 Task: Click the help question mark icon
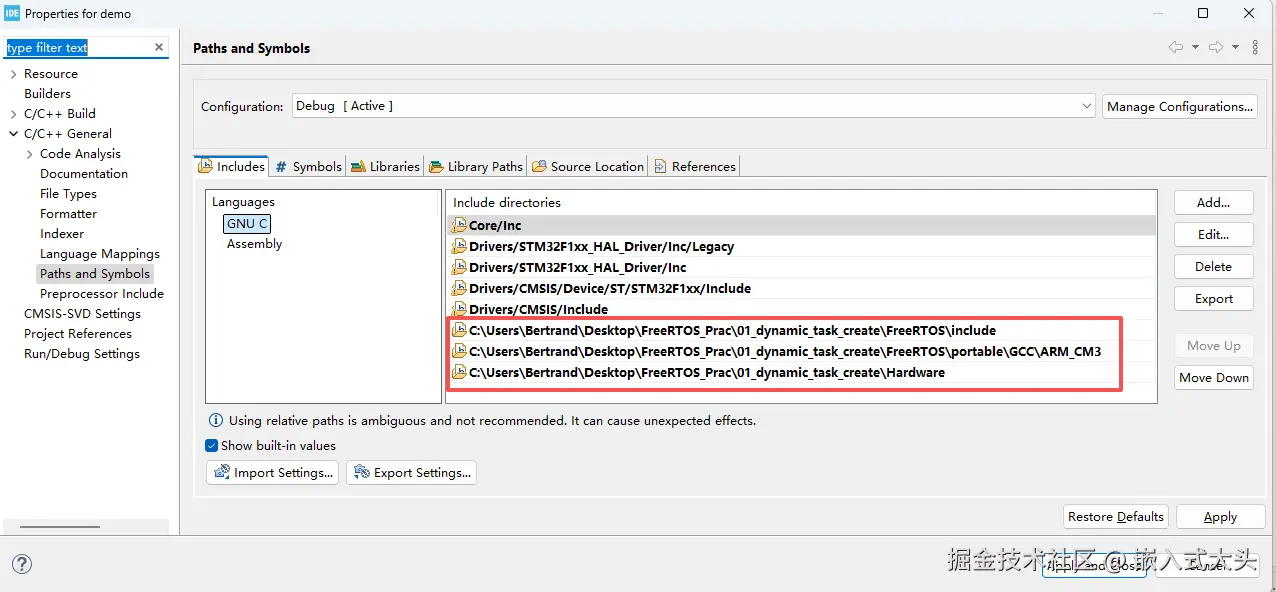[21, 564]
